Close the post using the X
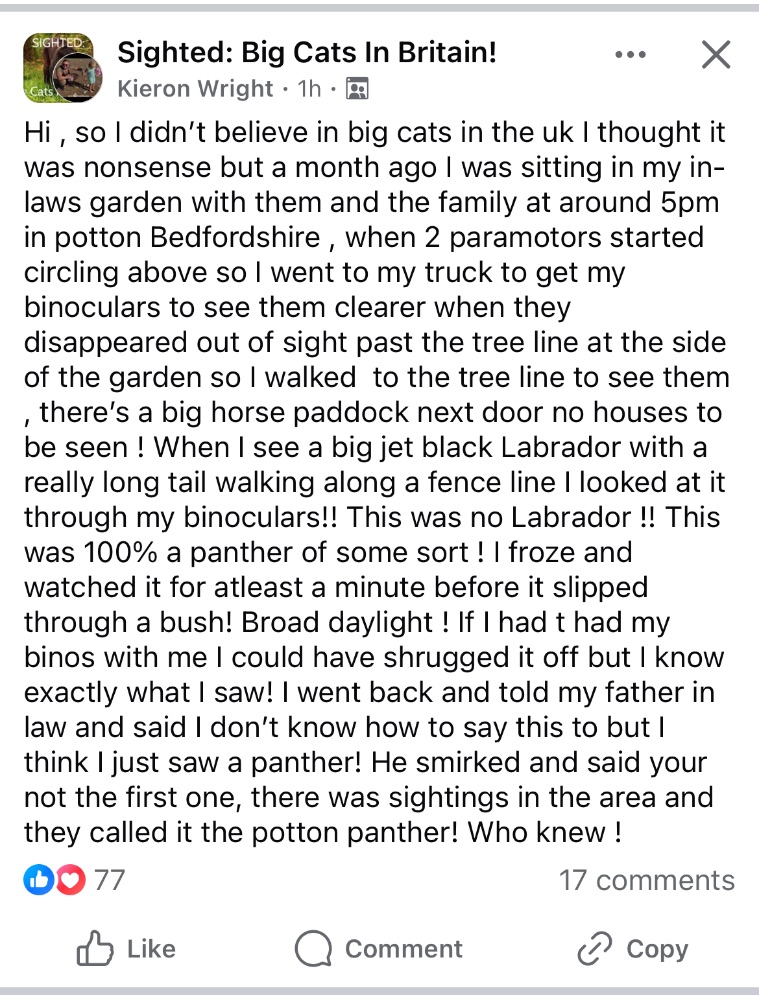The width and height of the screenshot is (759, 999). pos(716,55)
